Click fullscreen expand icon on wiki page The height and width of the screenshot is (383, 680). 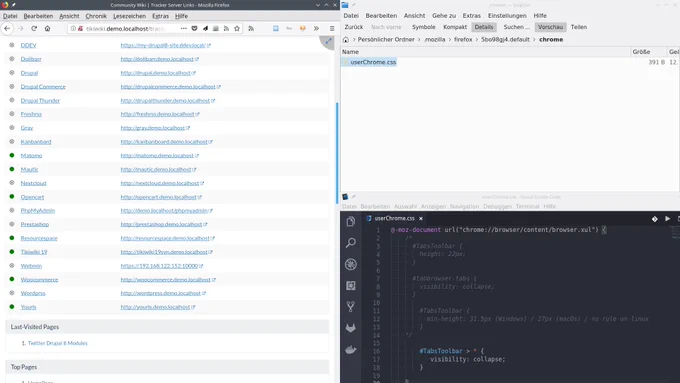point(328,42)
